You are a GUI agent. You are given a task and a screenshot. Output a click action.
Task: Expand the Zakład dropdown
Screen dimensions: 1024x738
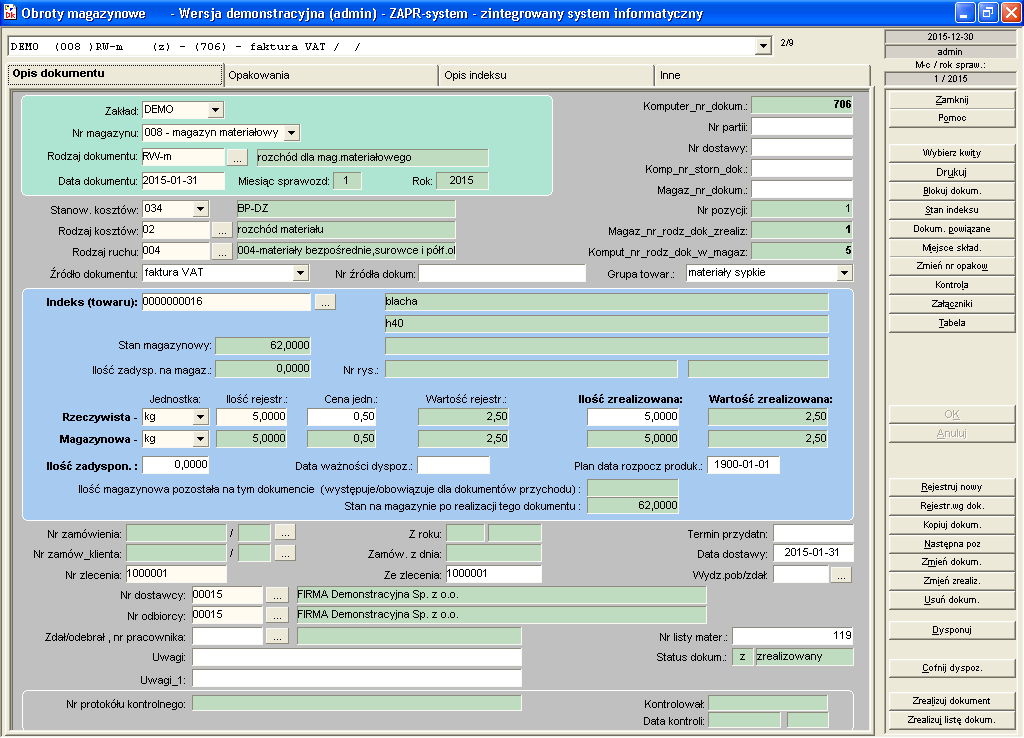point(215,110)
